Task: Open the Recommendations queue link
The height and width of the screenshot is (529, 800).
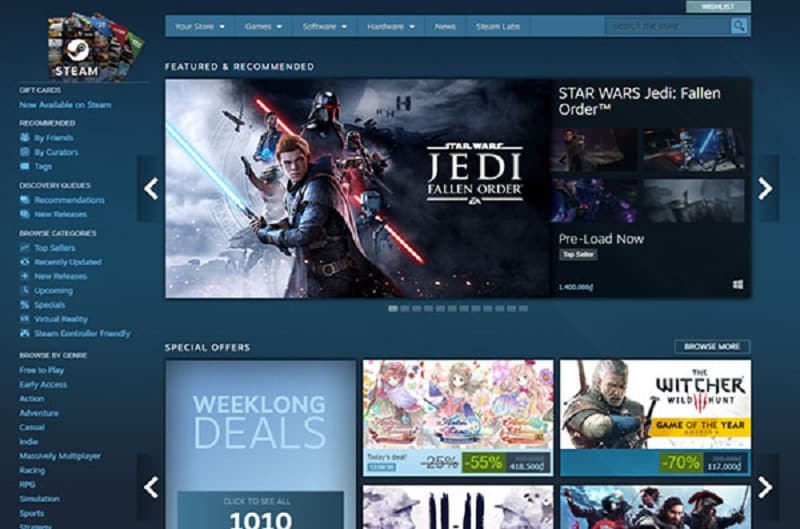Action: click(69, 200)
